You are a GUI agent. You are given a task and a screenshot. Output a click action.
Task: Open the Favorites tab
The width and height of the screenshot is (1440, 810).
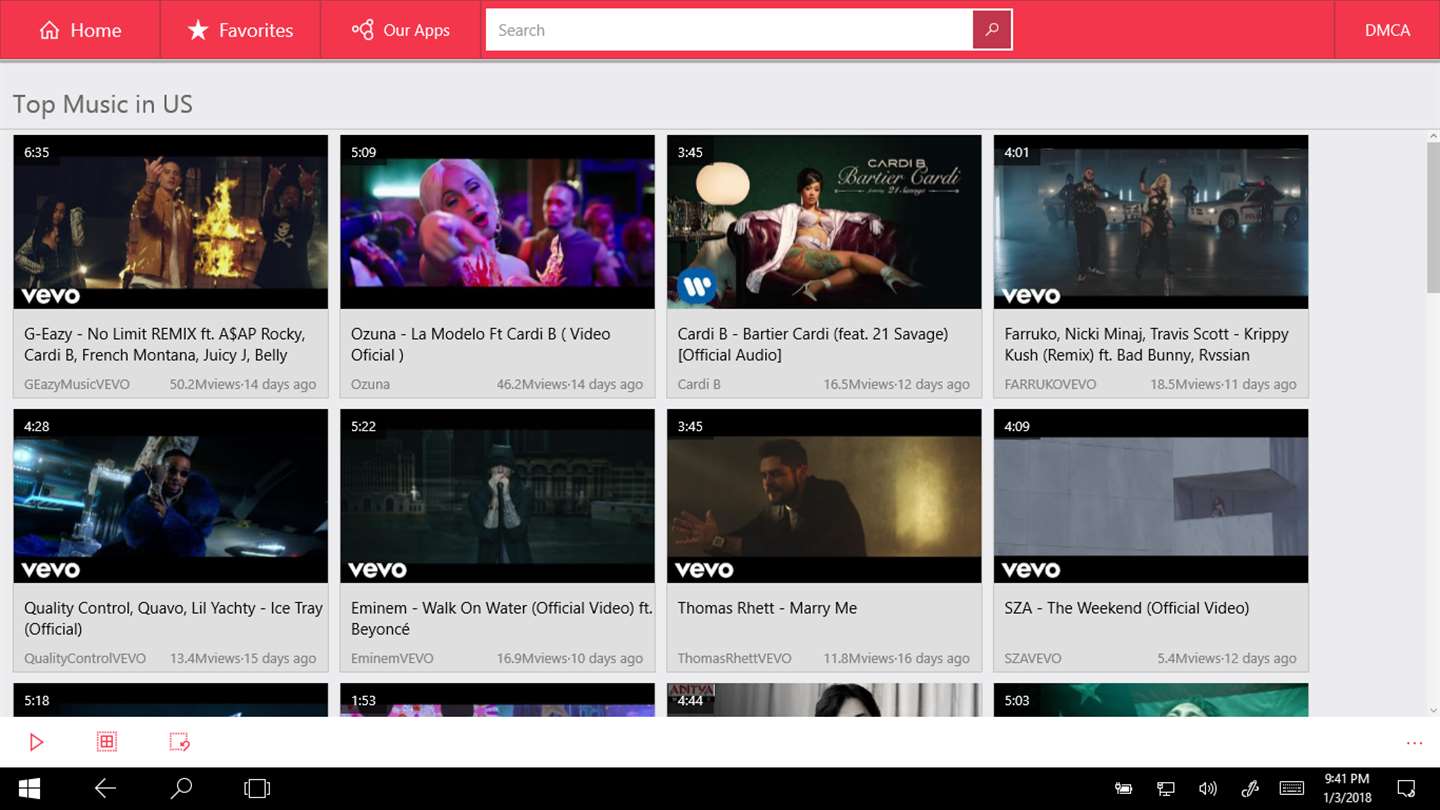[x=240, y=30]
